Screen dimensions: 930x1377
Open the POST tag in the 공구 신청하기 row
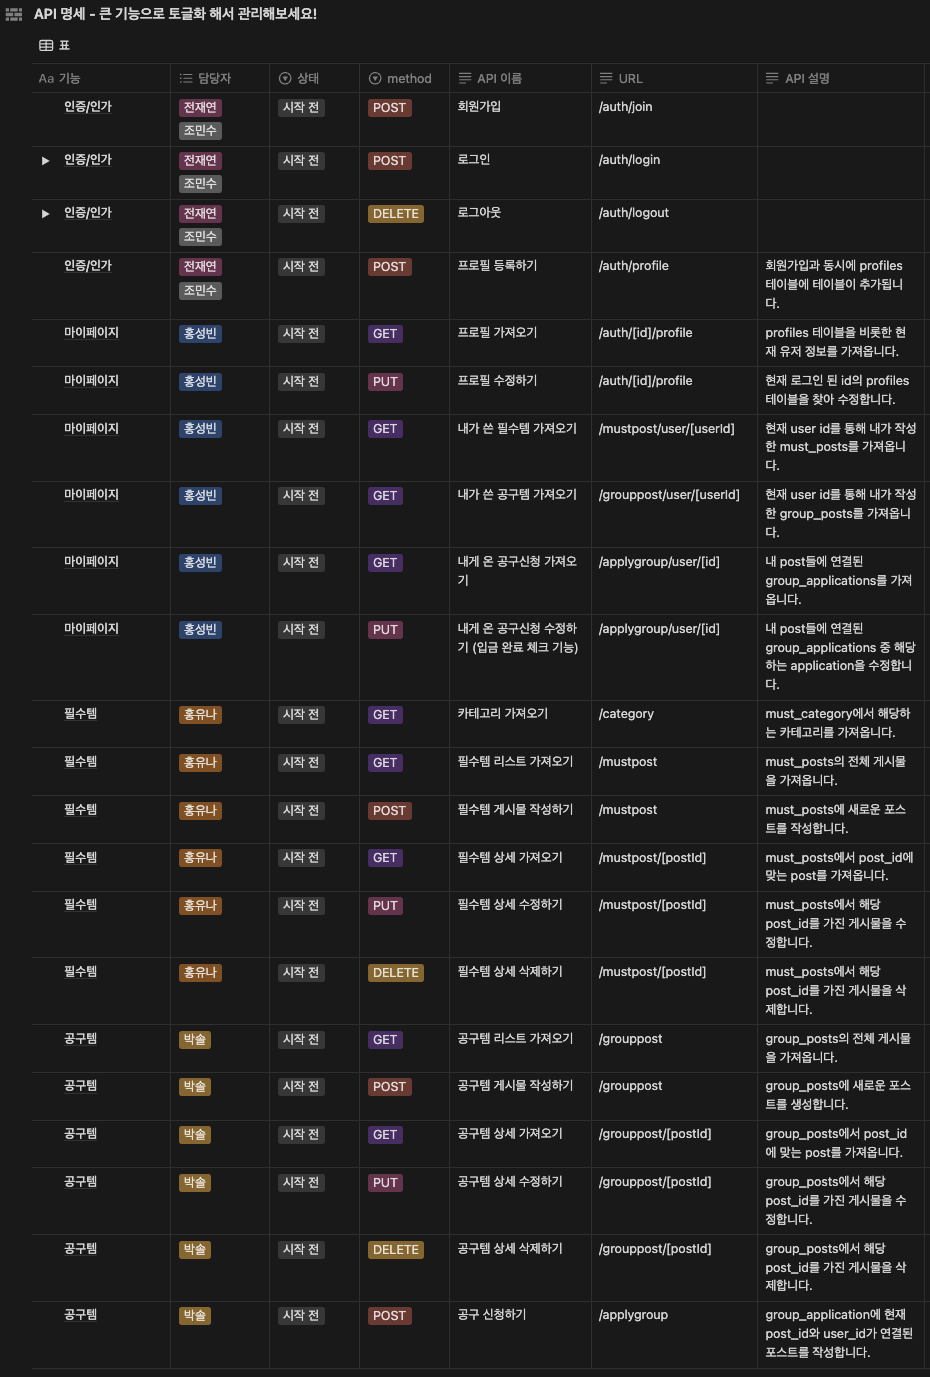click(x=389, y=1316)
